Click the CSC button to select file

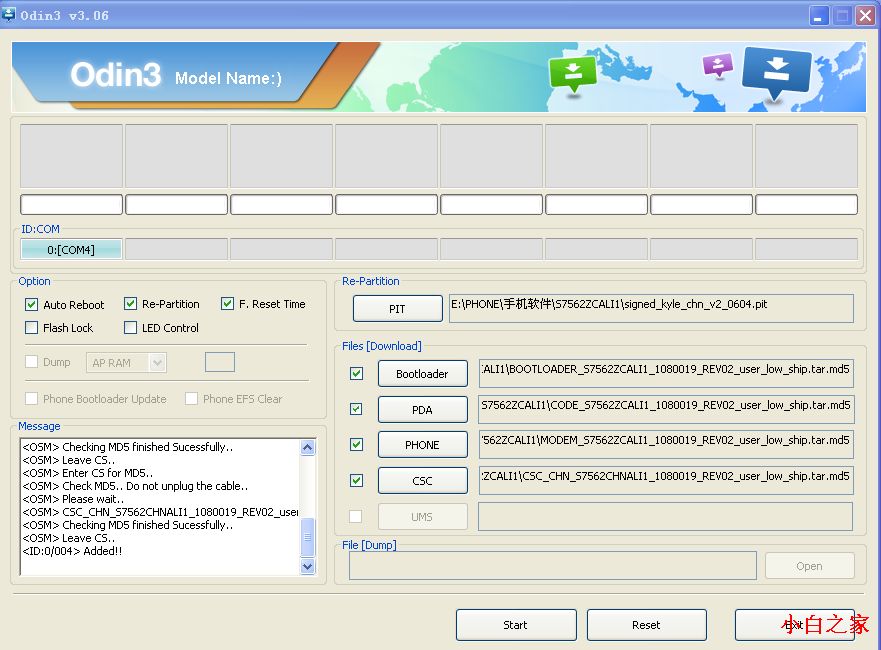pyautogui.click(x=423, y=480)
